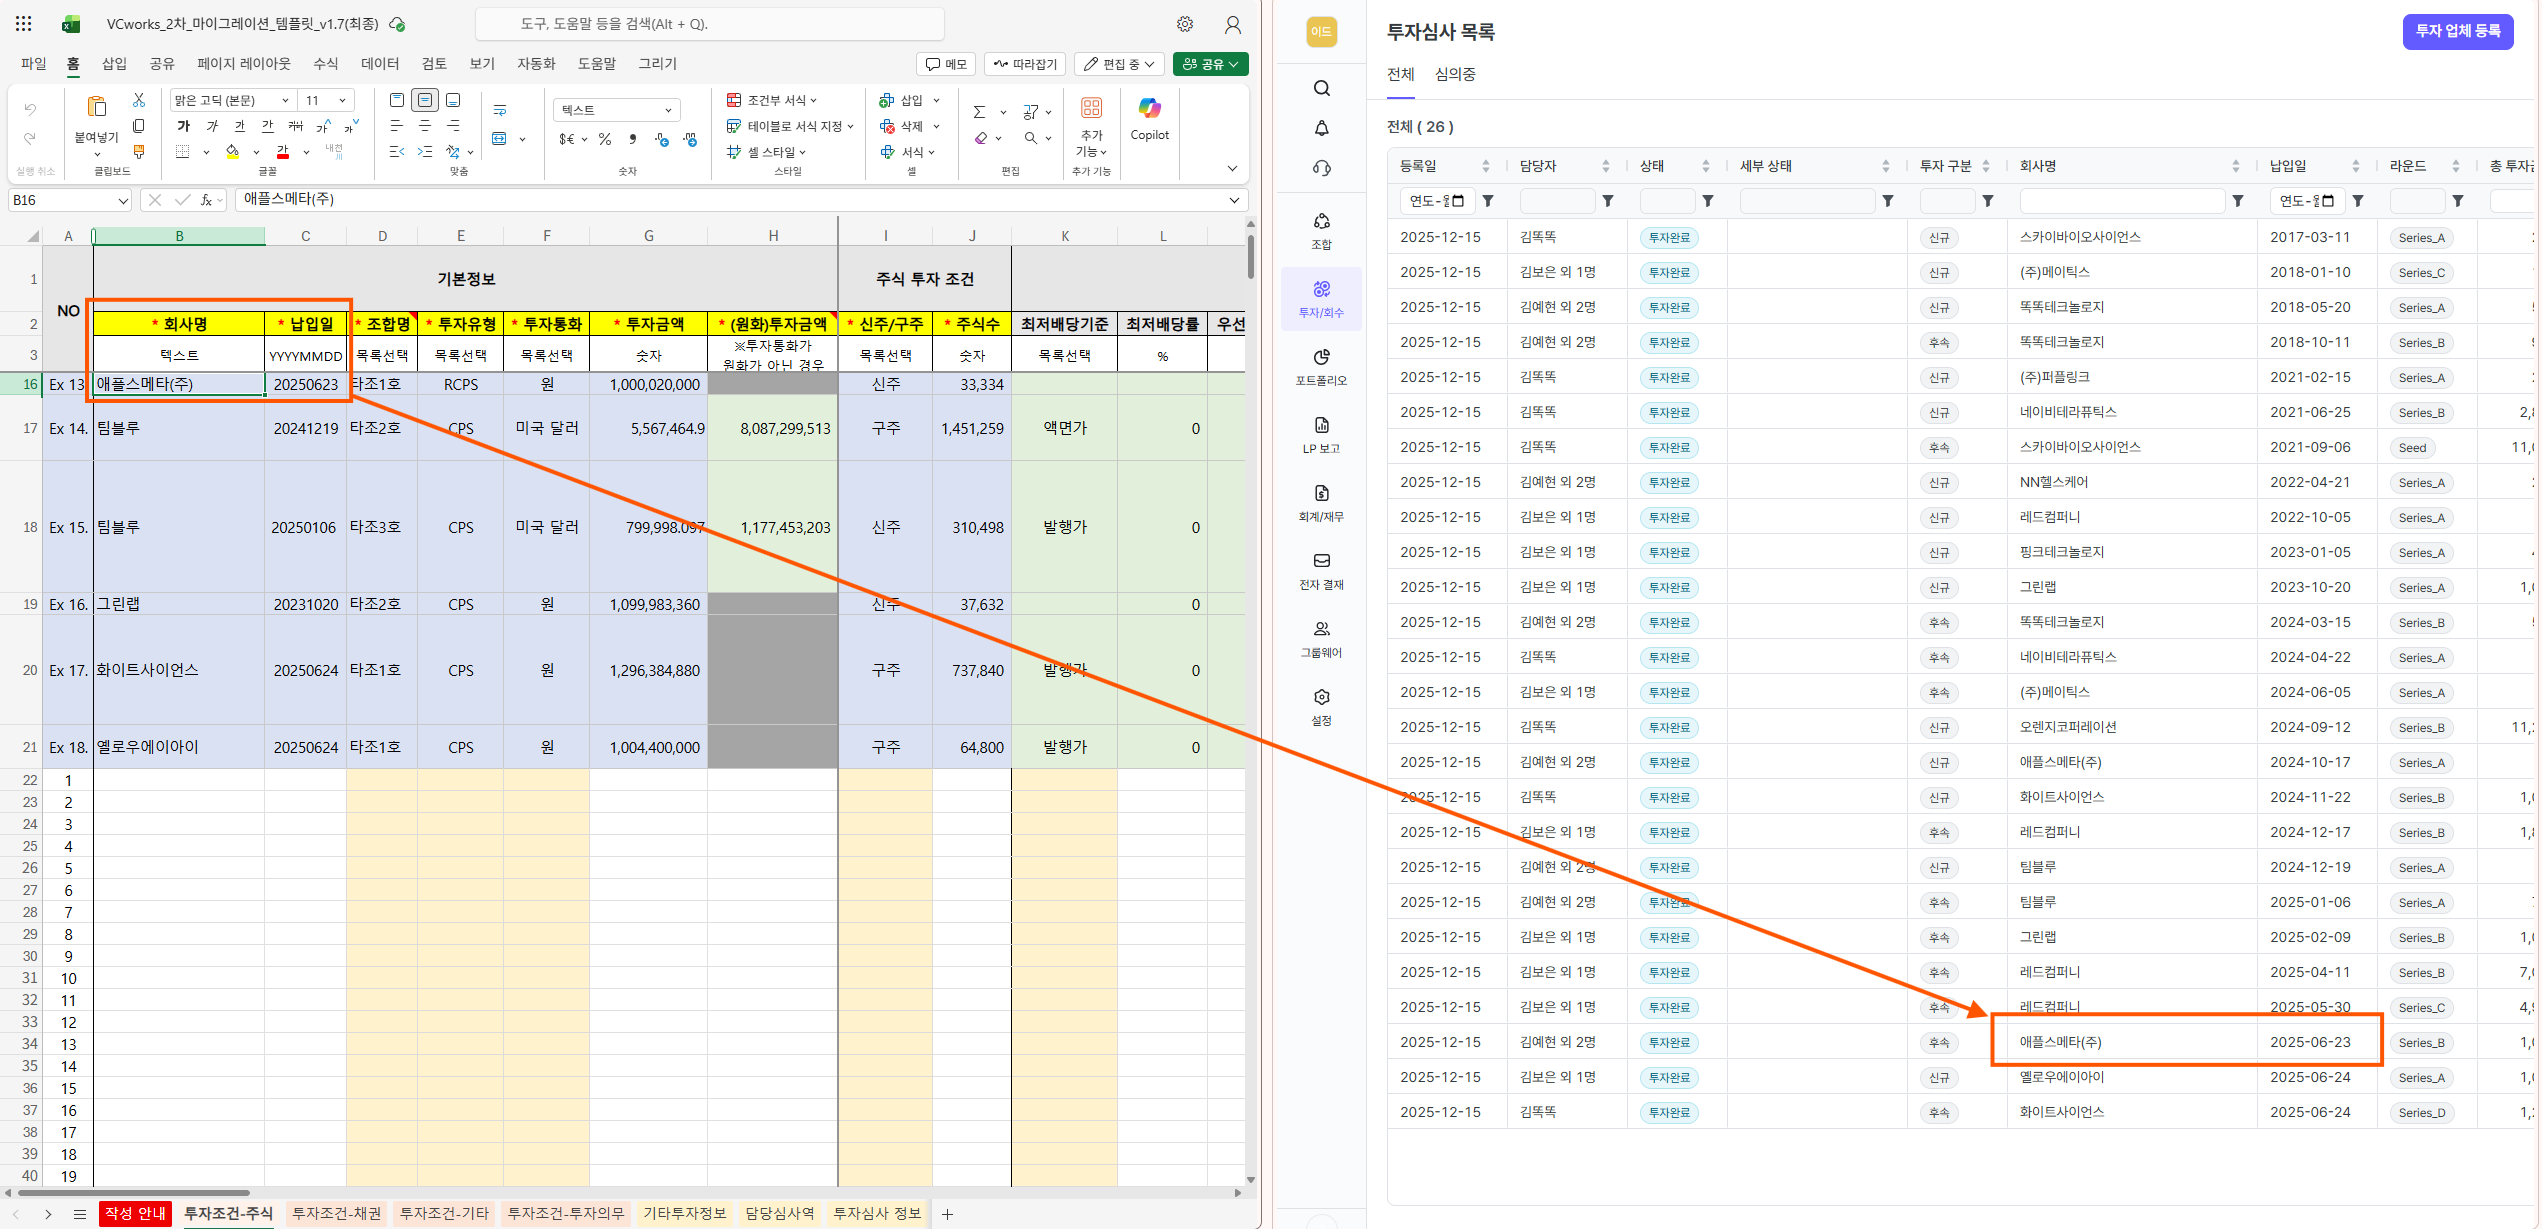This screenshot has height=1229, width=2542.
Task: Click the Format Painter brush icon
Action: coord(139,152)
